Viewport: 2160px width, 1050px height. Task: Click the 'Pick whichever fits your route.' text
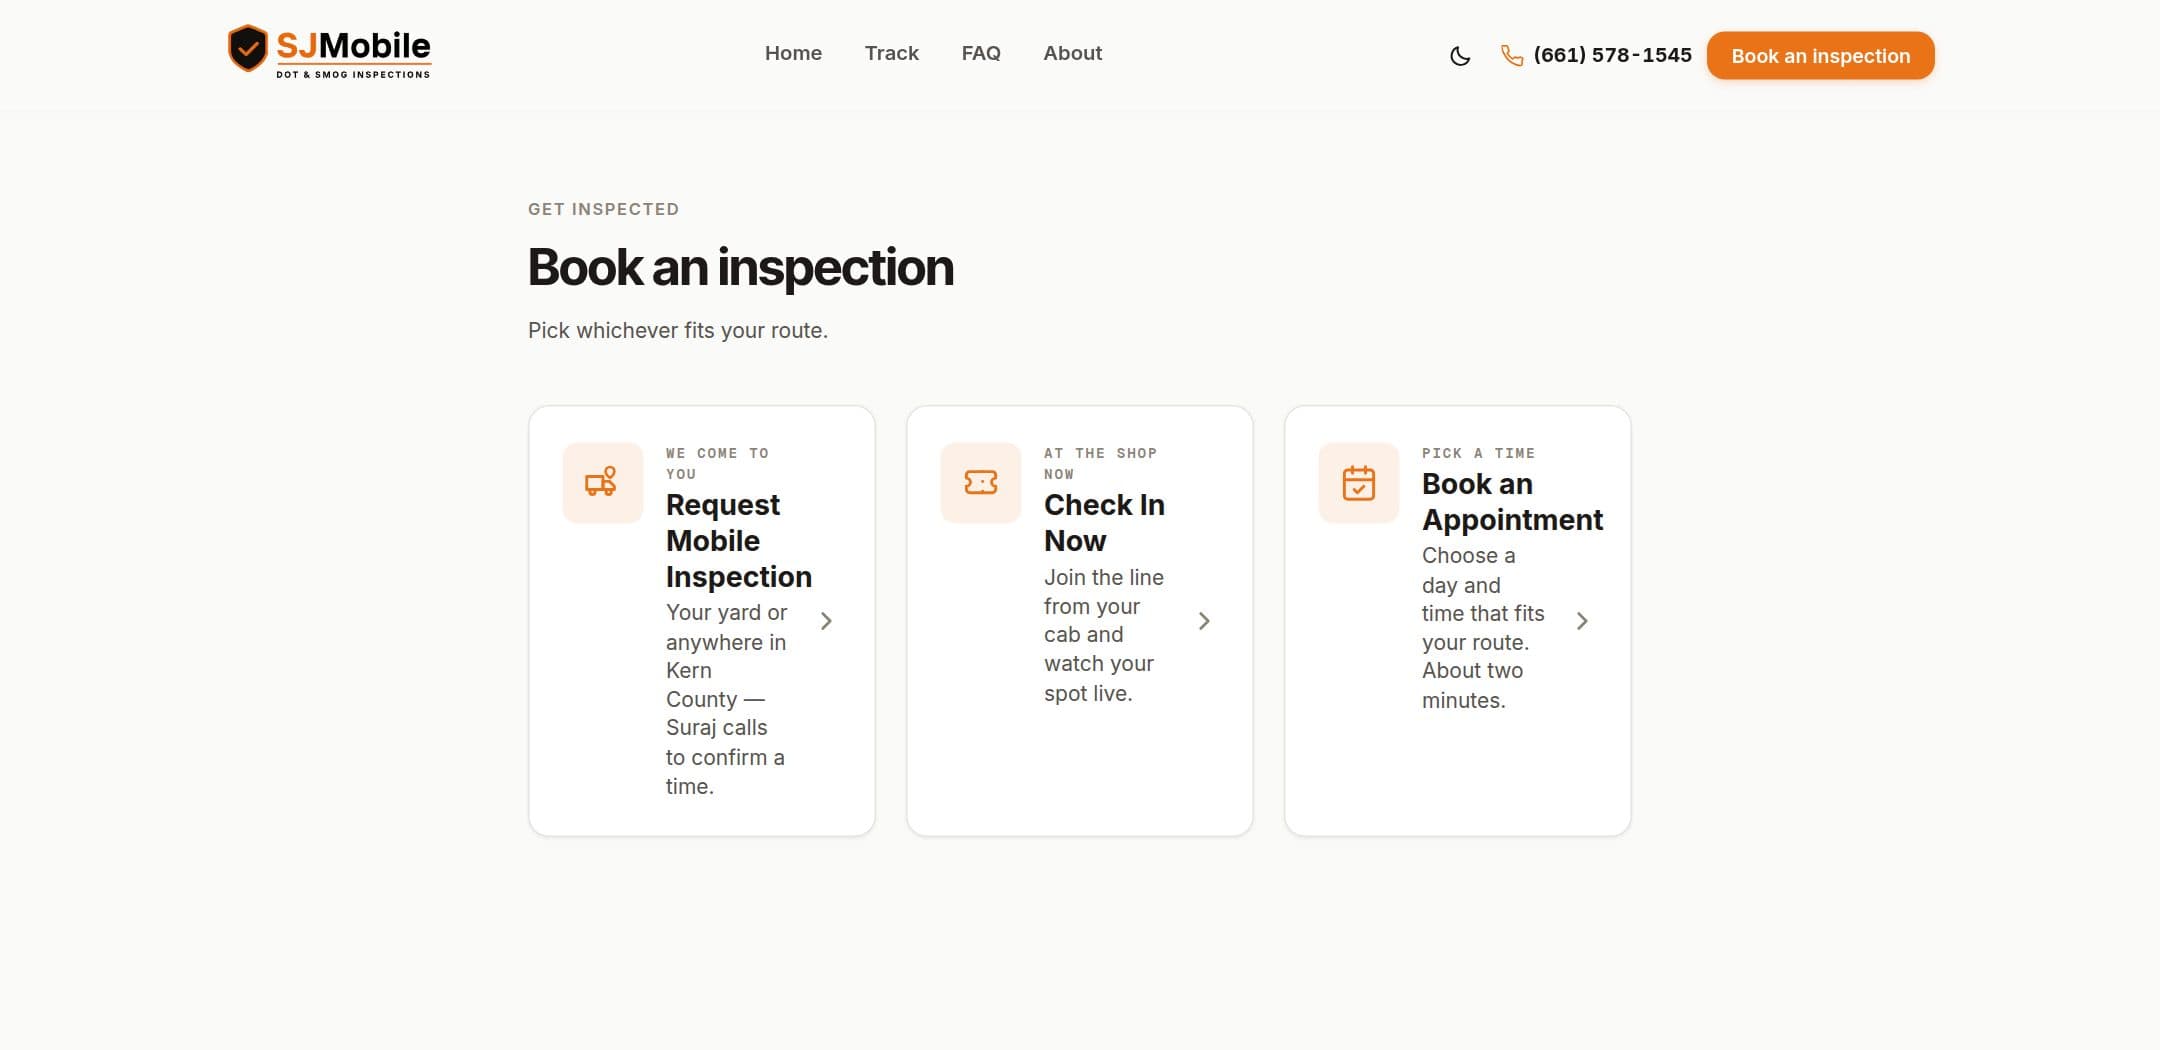click(x=678, y=331)
